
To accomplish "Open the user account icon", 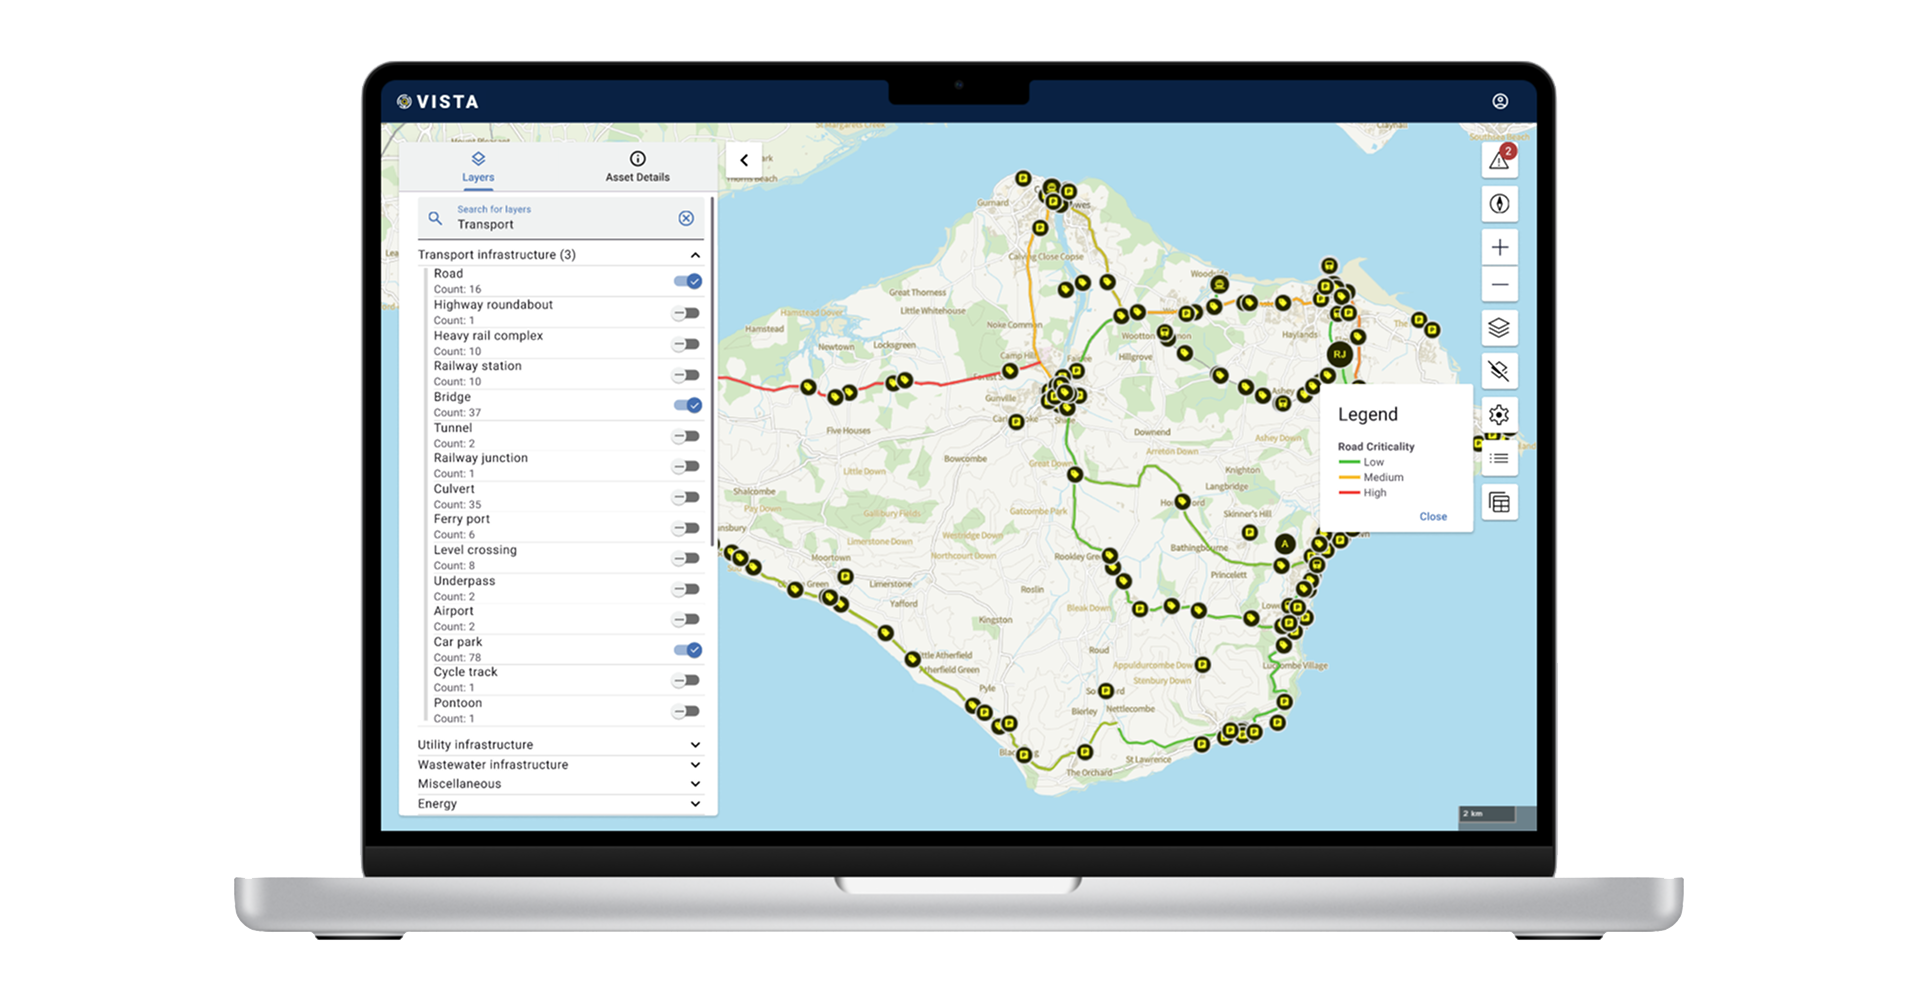I will point(1500,101).
